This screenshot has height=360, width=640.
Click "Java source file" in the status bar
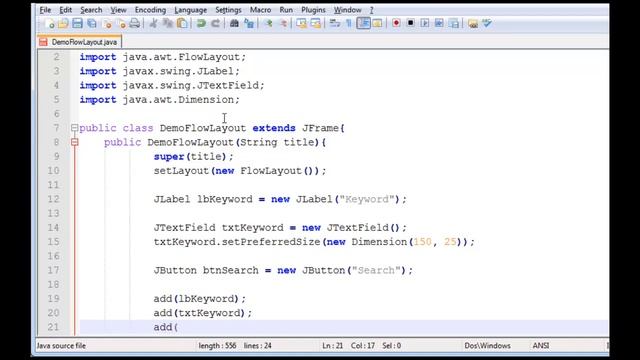pos(61,346)
